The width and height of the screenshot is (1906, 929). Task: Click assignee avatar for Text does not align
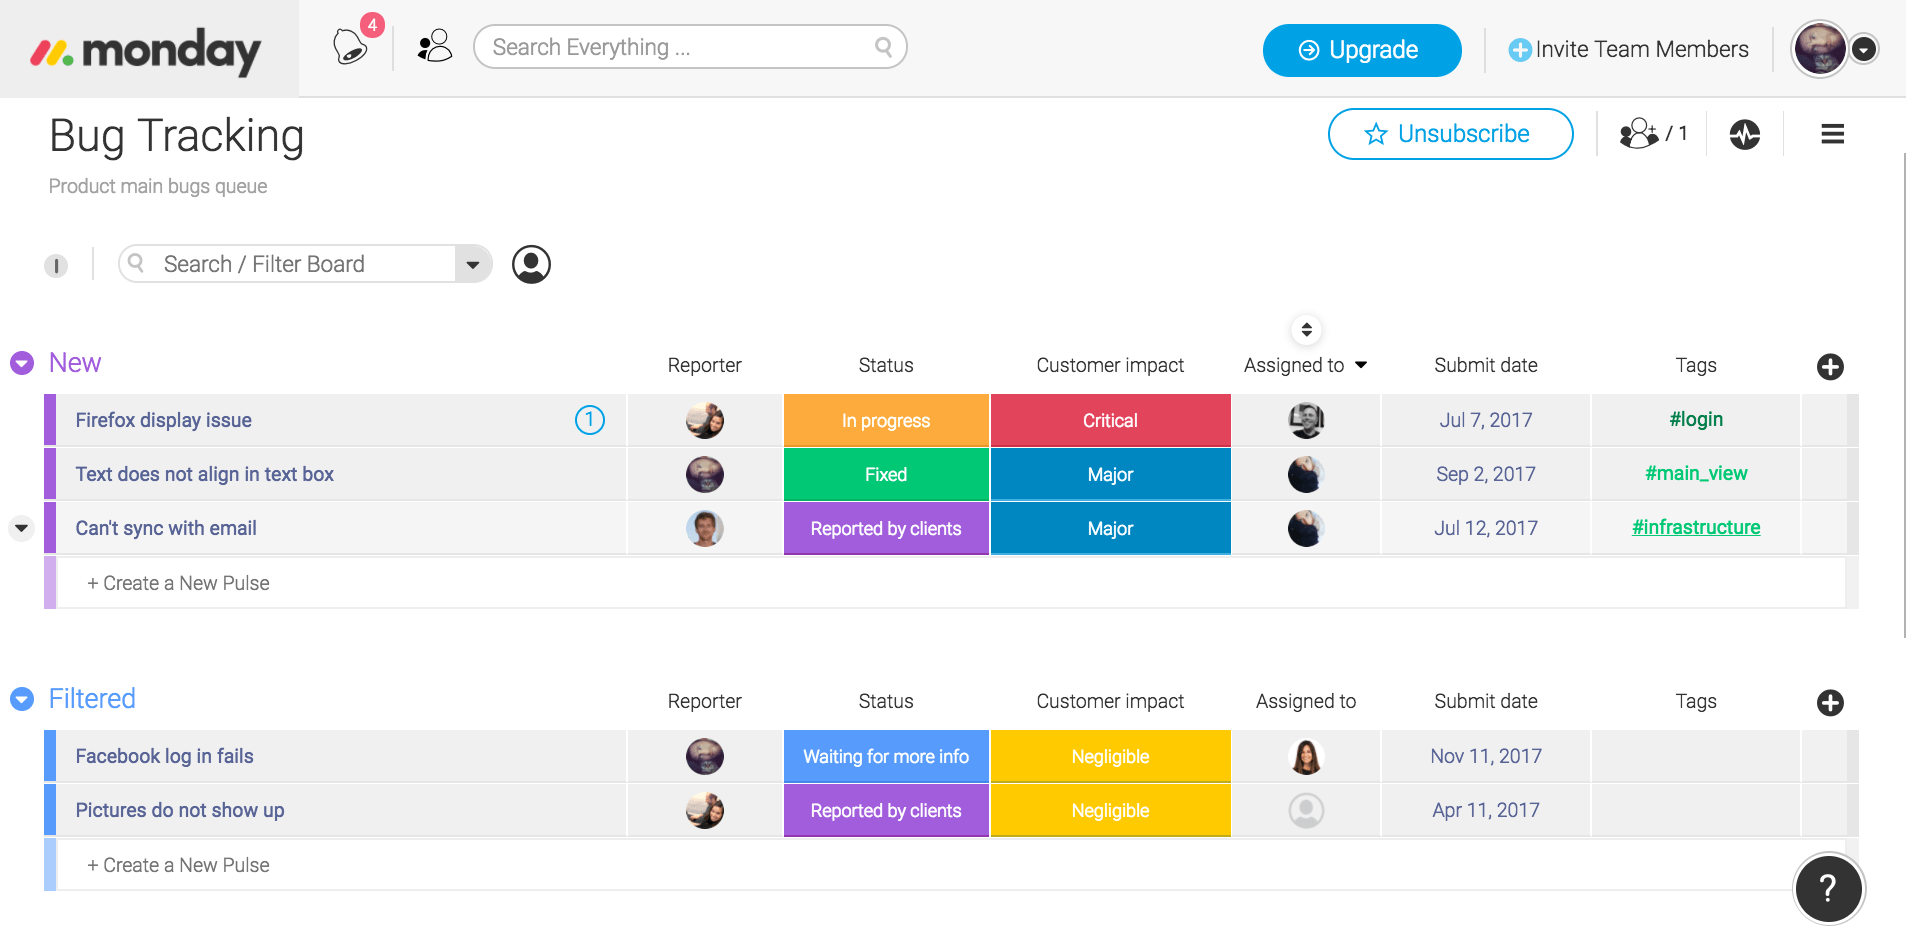point(1306,474)
